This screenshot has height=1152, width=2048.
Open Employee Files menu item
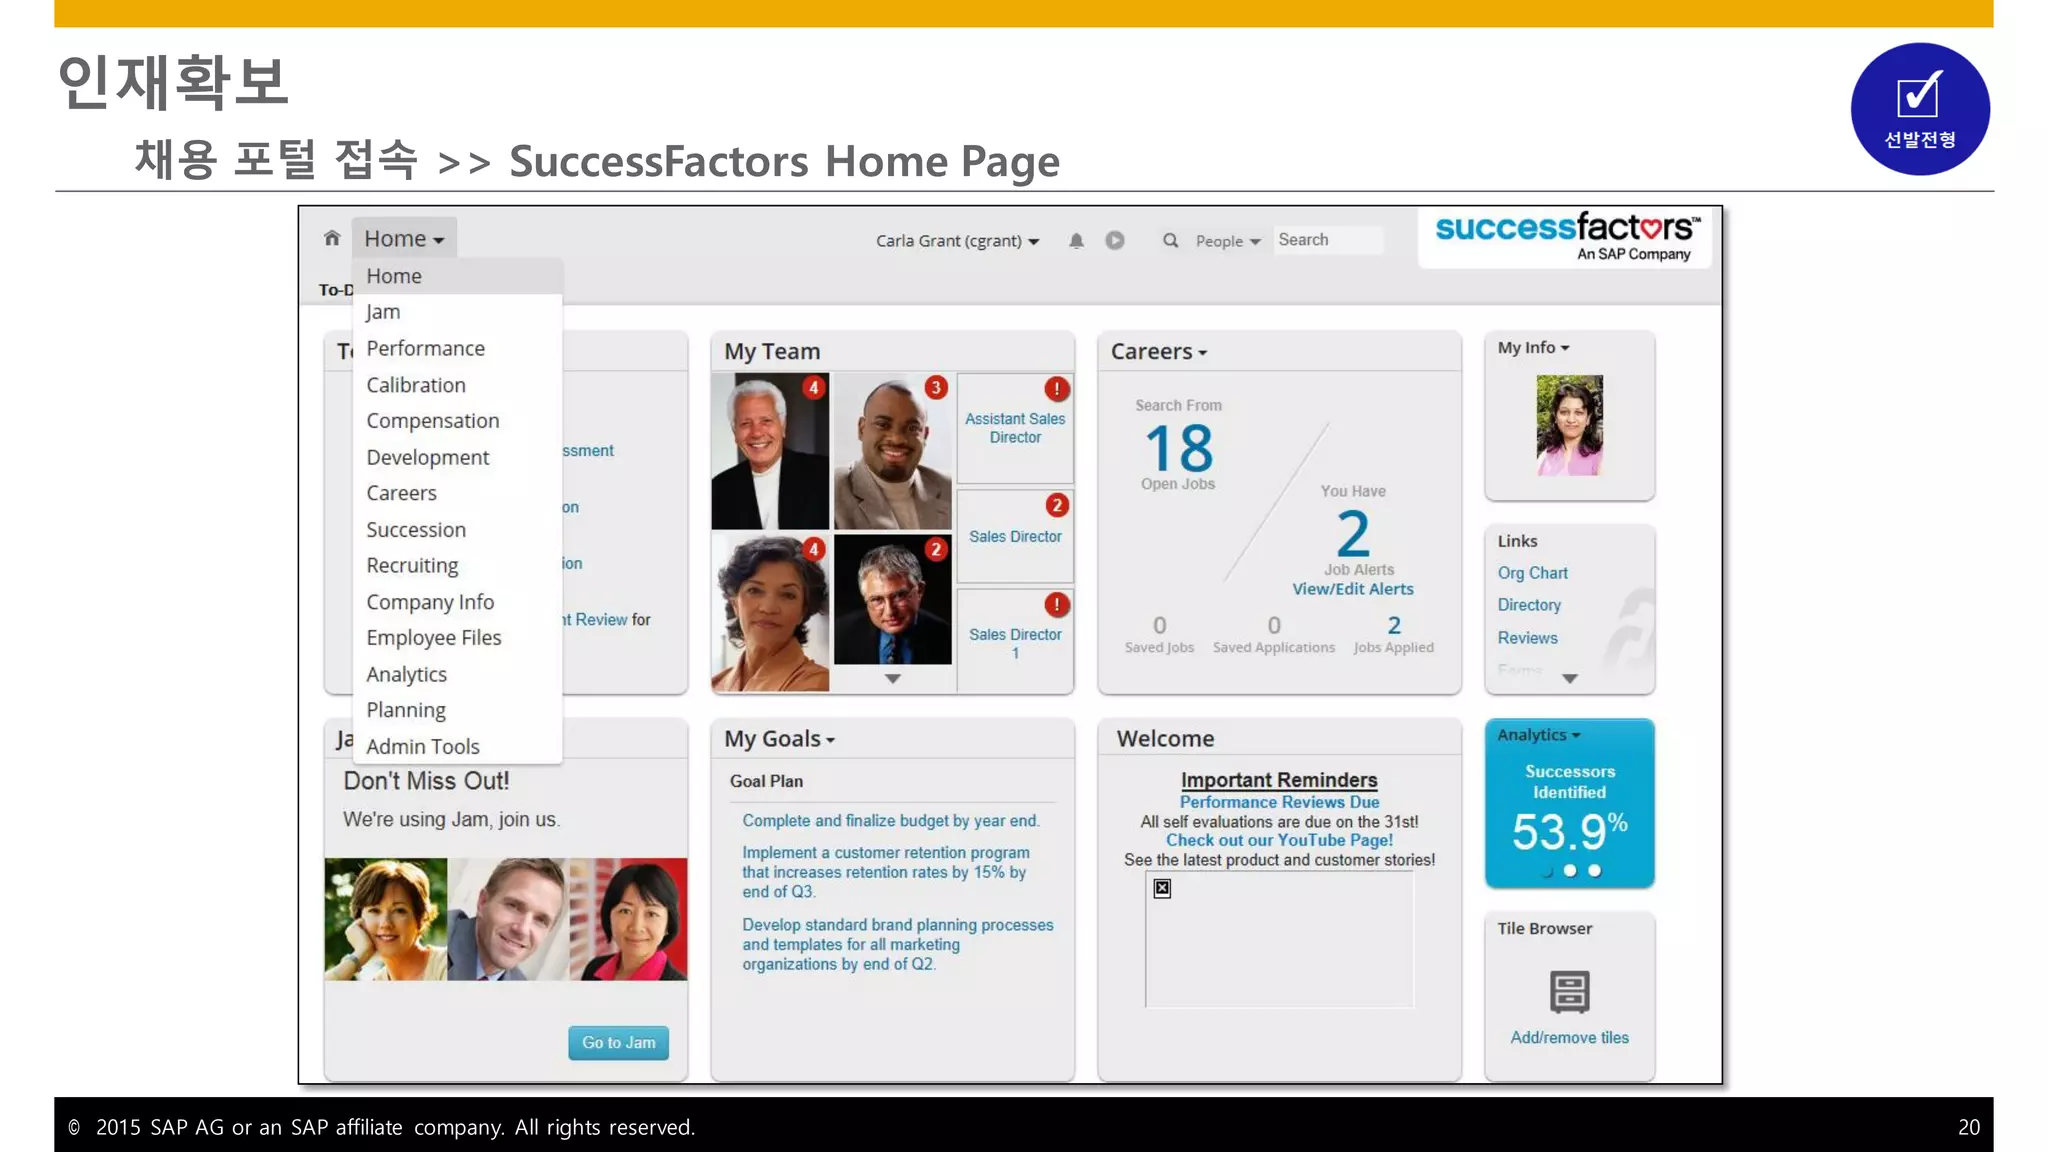(458, 638)
